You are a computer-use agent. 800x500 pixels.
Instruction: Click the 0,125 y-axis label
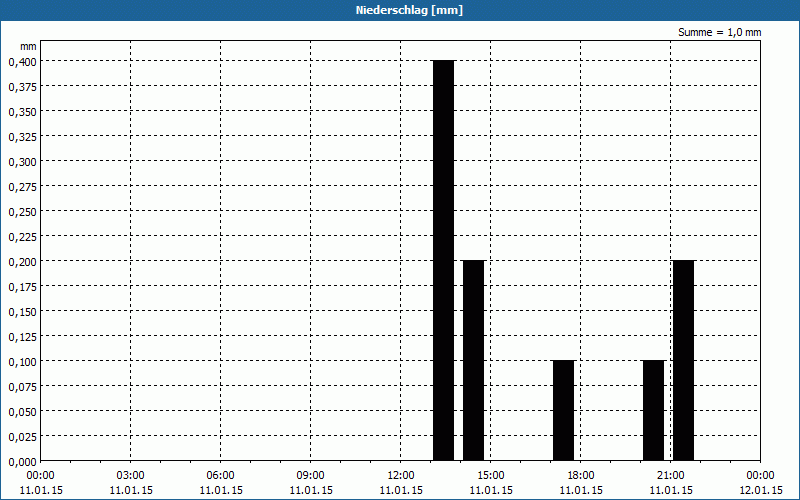pyautogui.click(x=22, y=337)
